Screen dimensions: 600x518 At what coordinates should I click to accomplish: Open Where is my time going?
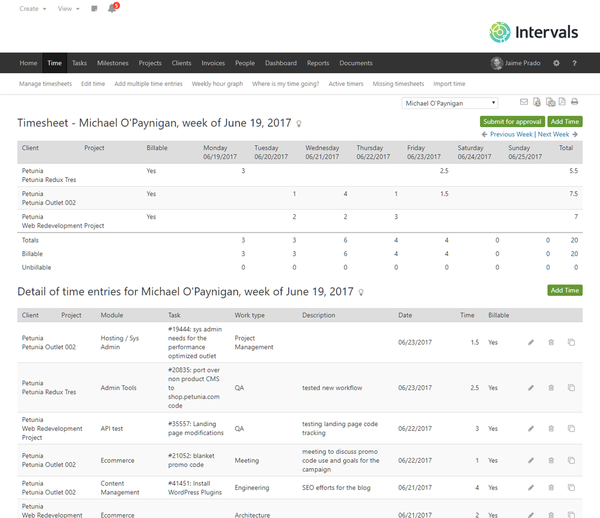tap(285, 84)
